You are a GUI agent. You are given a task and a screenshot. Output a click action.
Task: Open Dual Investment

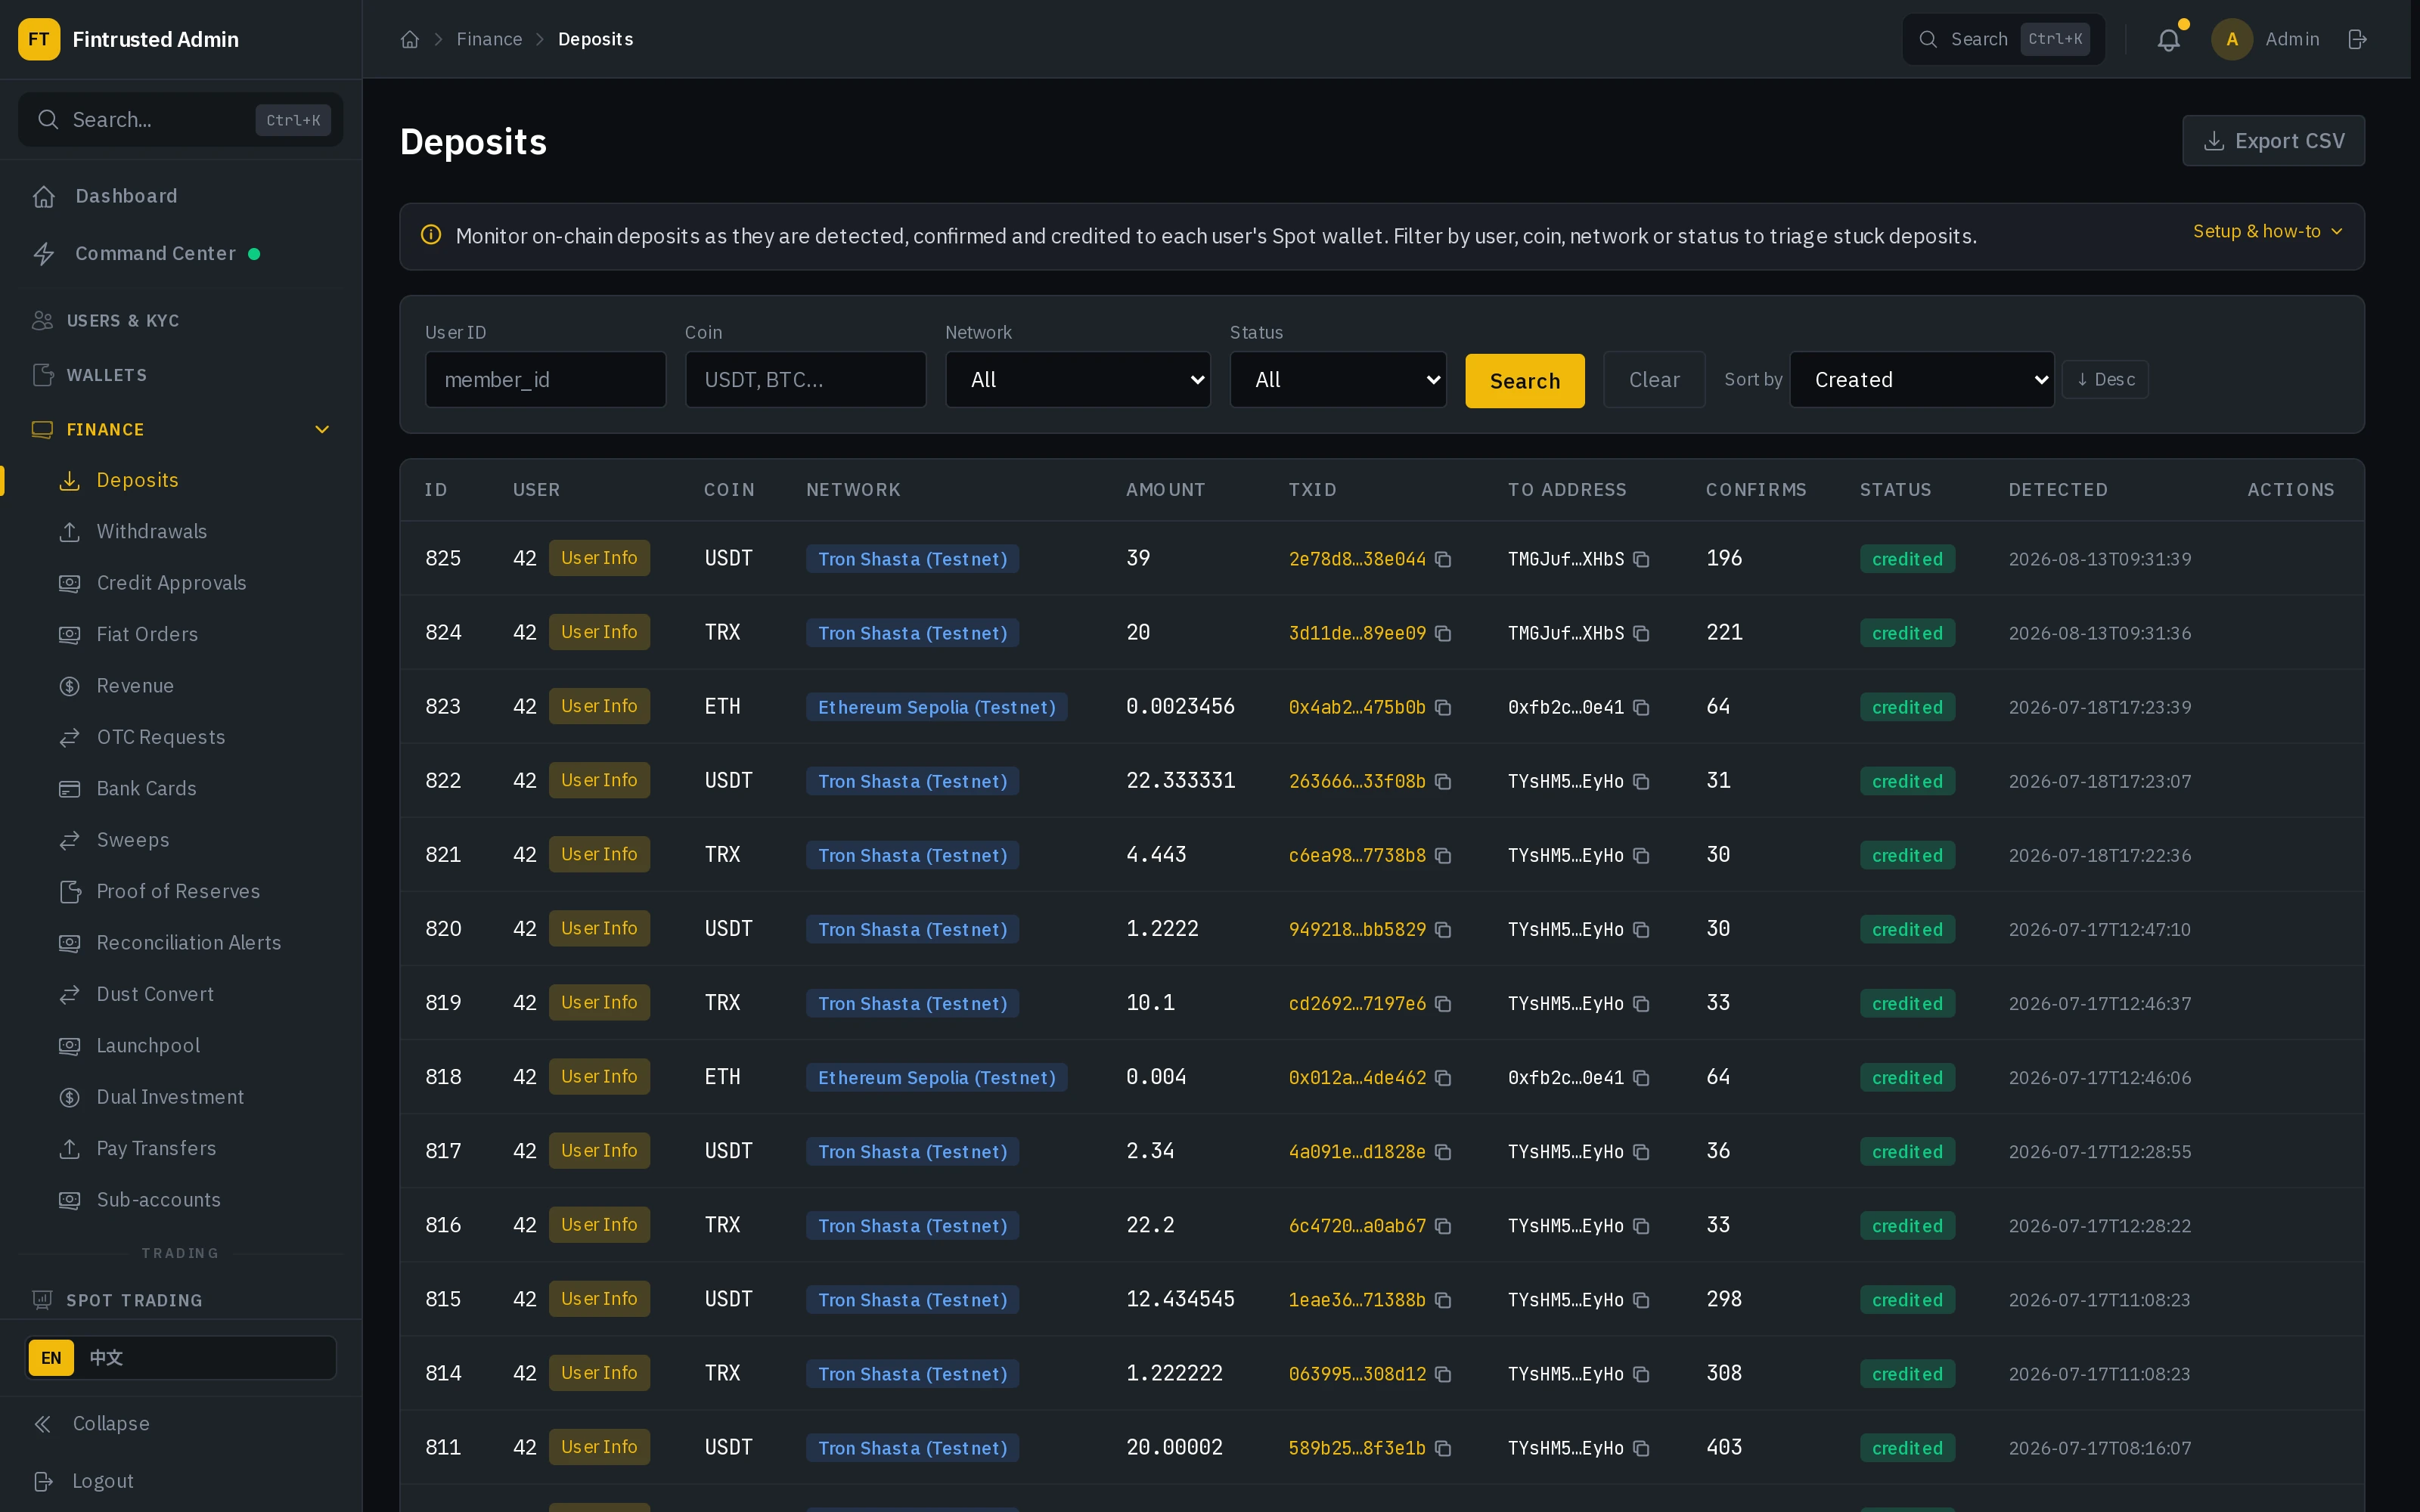[x=170, y=1097]
